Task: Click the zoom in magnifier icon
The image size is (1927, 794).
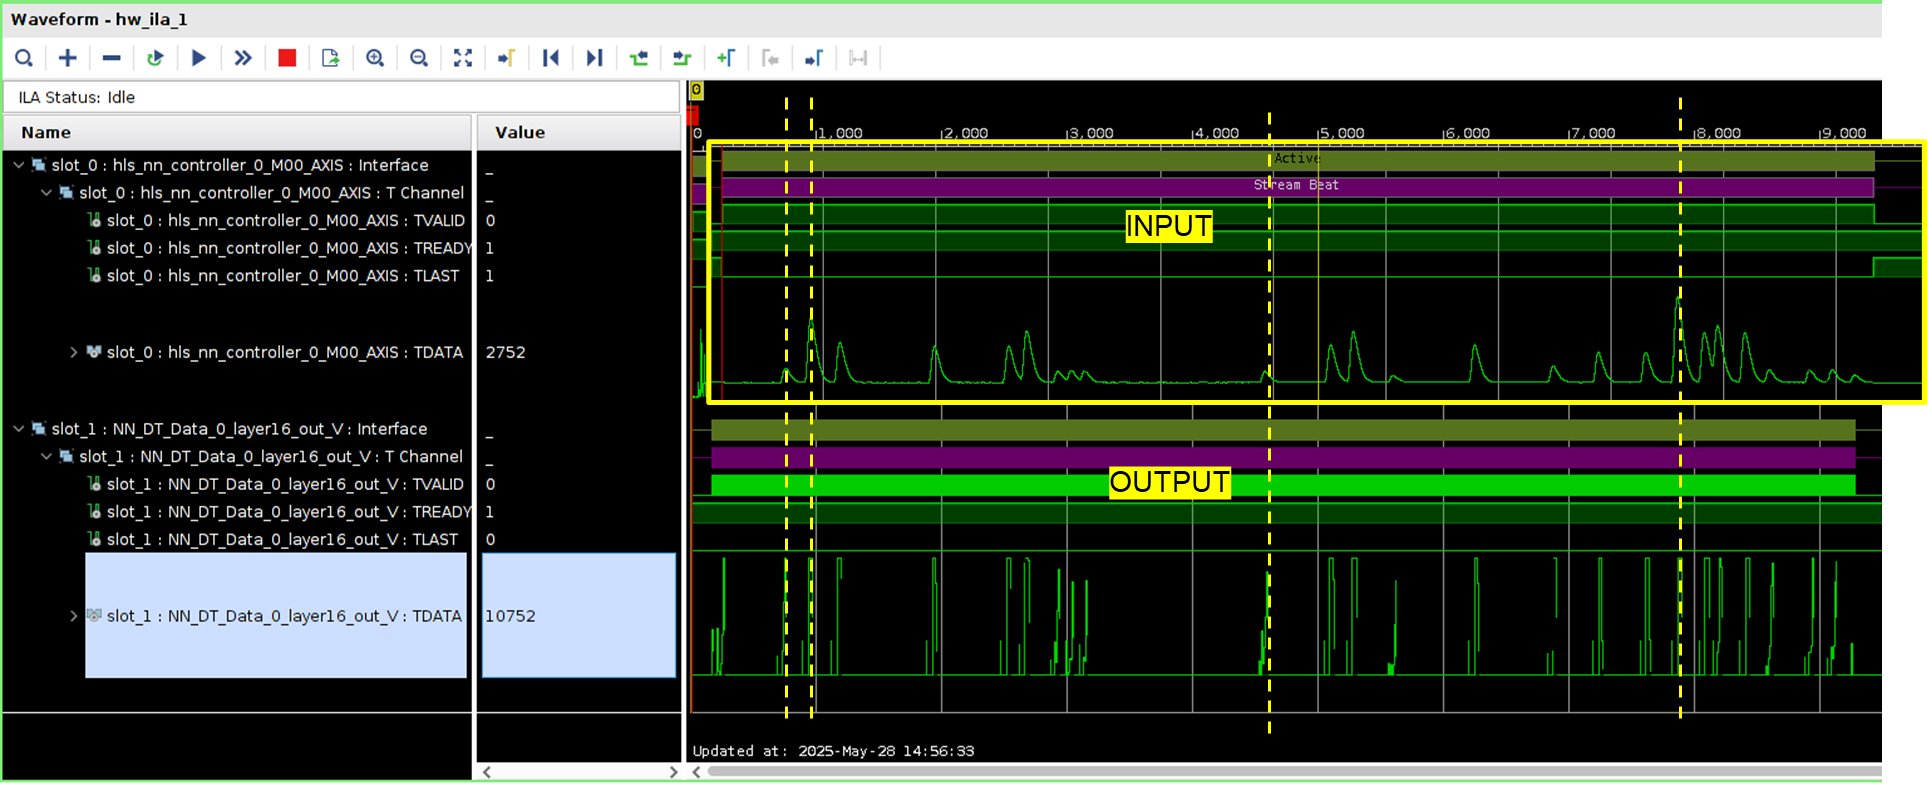Action: click(x=375, y=58)
